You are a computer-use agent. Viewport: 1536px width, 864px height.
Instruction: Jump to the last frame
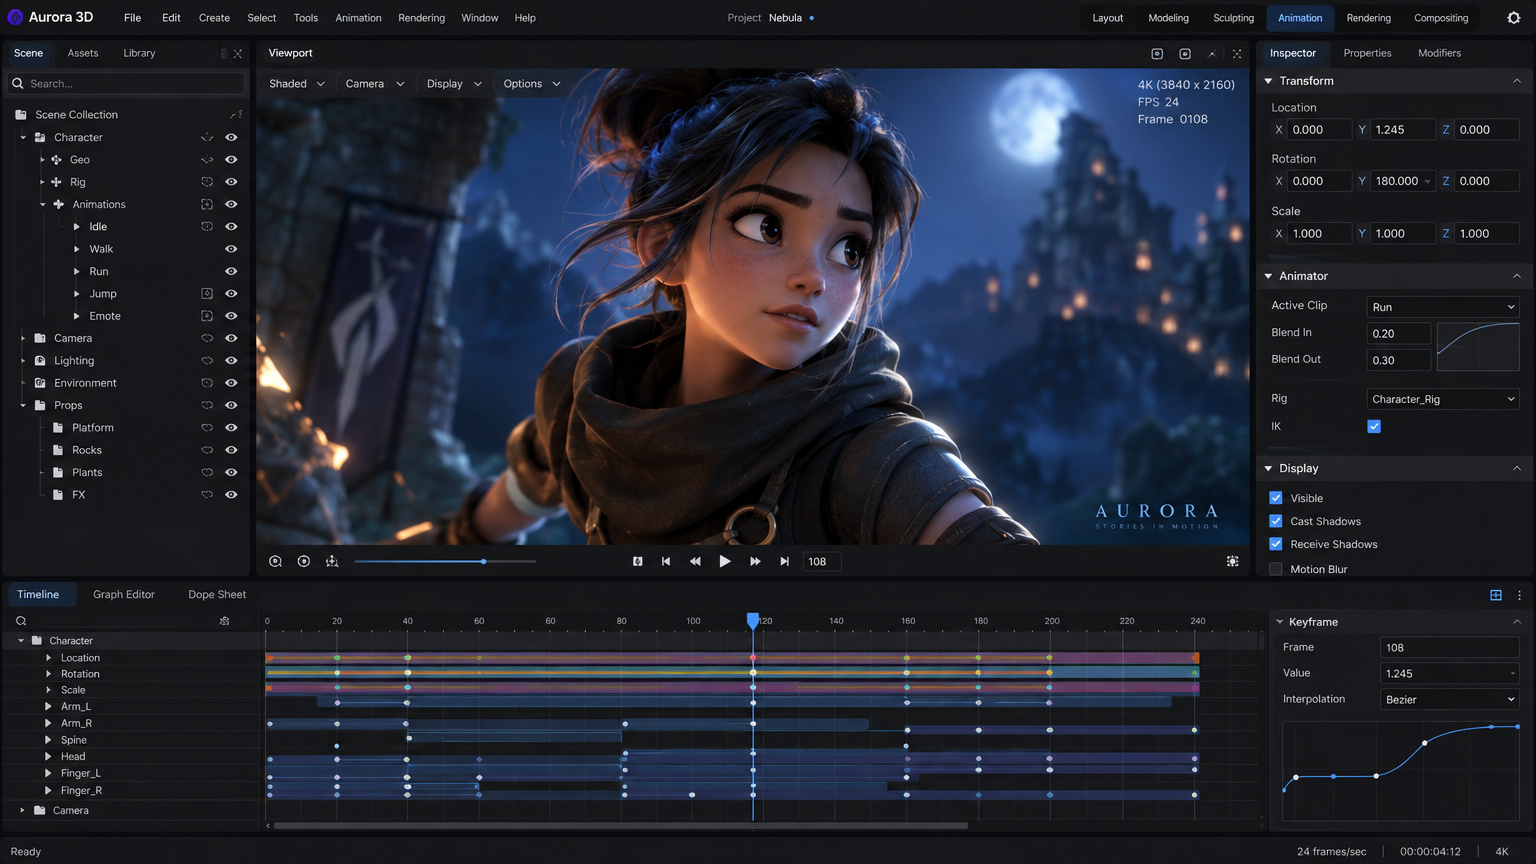coord(785,561)
